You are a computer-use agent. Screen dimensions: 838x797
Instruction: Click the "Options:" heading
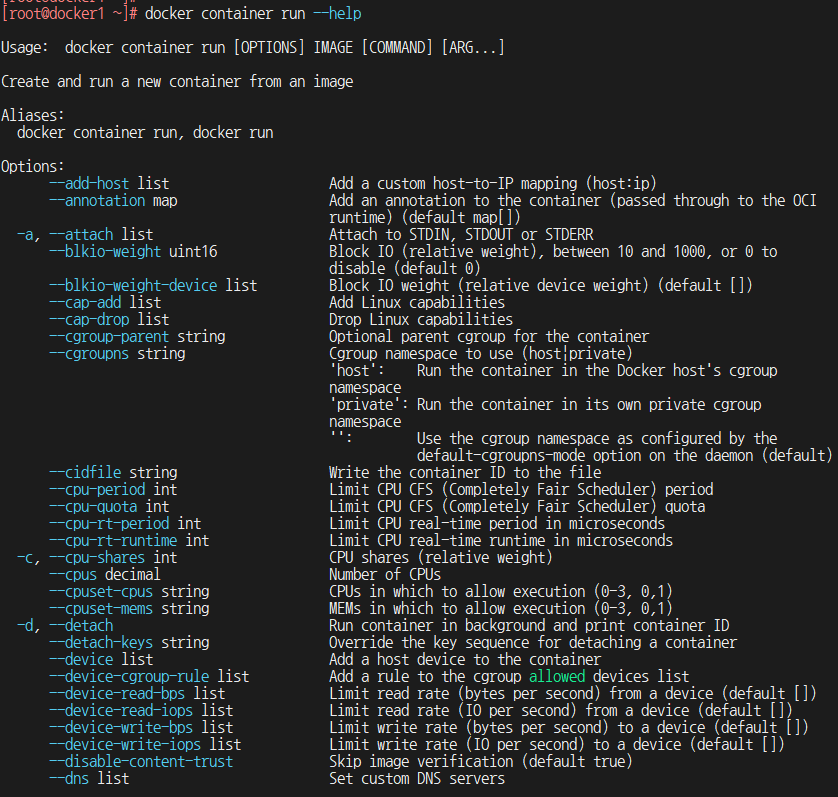coord(33,167)
